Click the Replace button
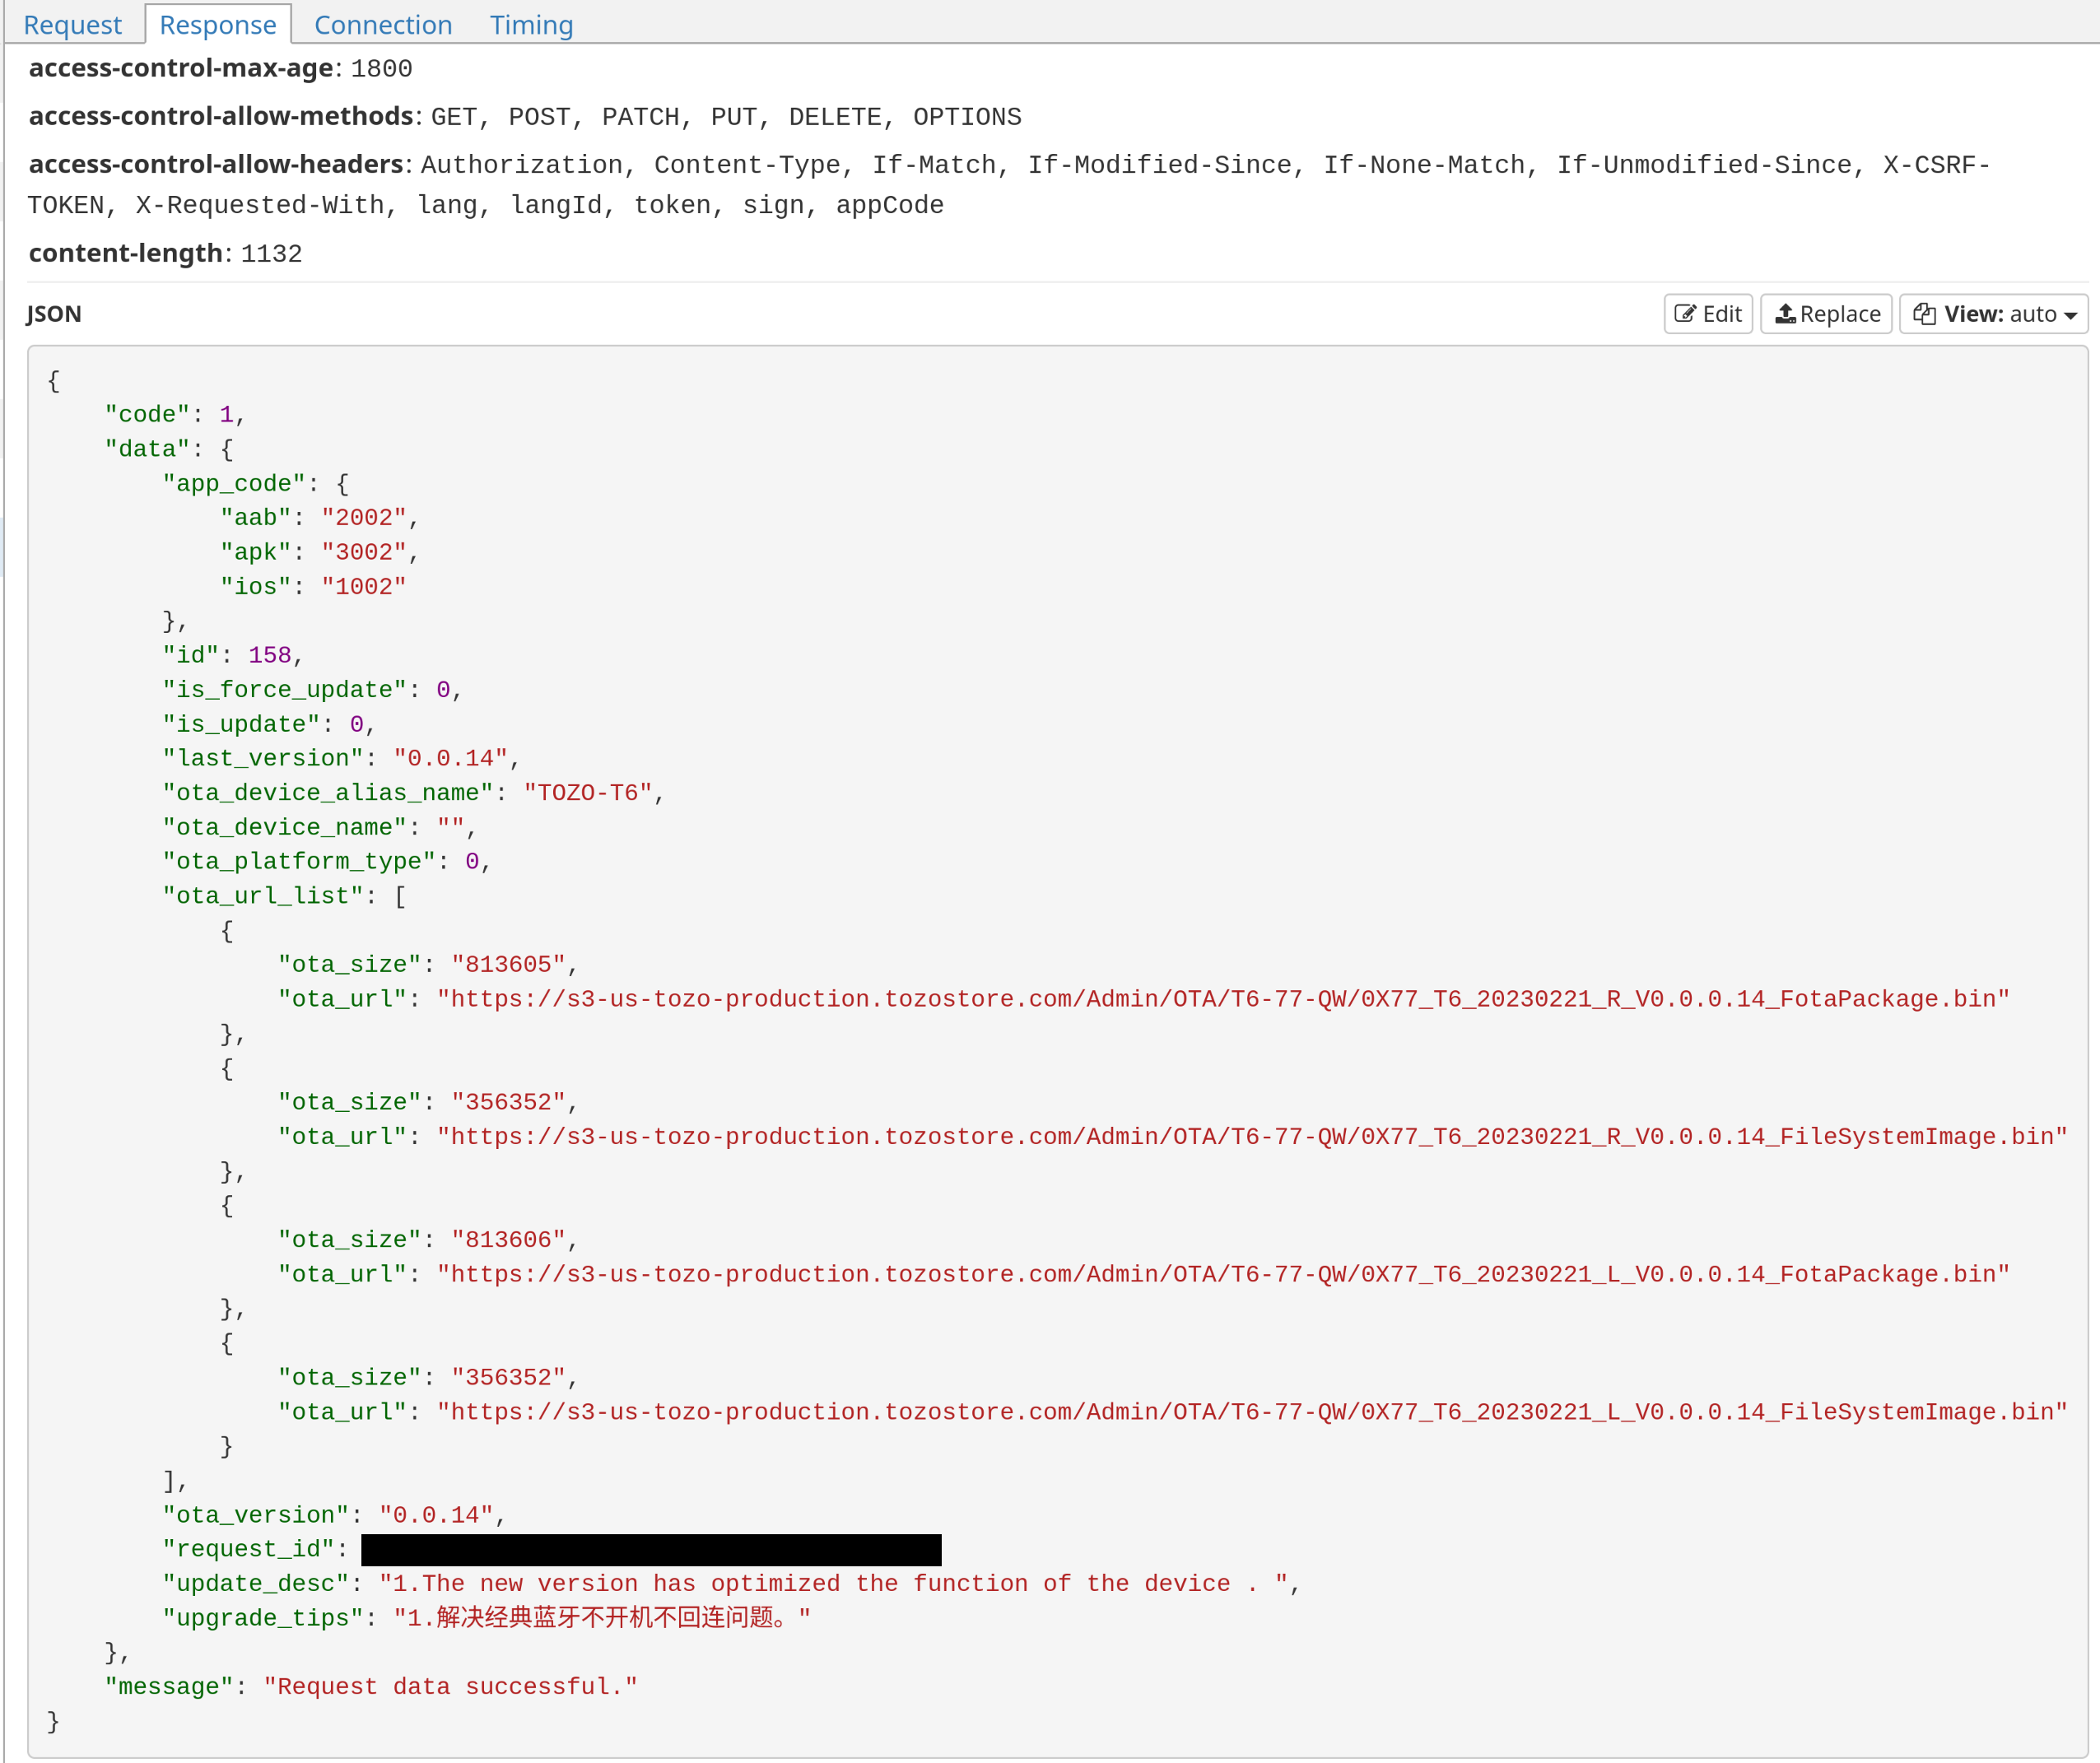This screenshot has height=1763, width=2100. click(x=1827, y=314)
